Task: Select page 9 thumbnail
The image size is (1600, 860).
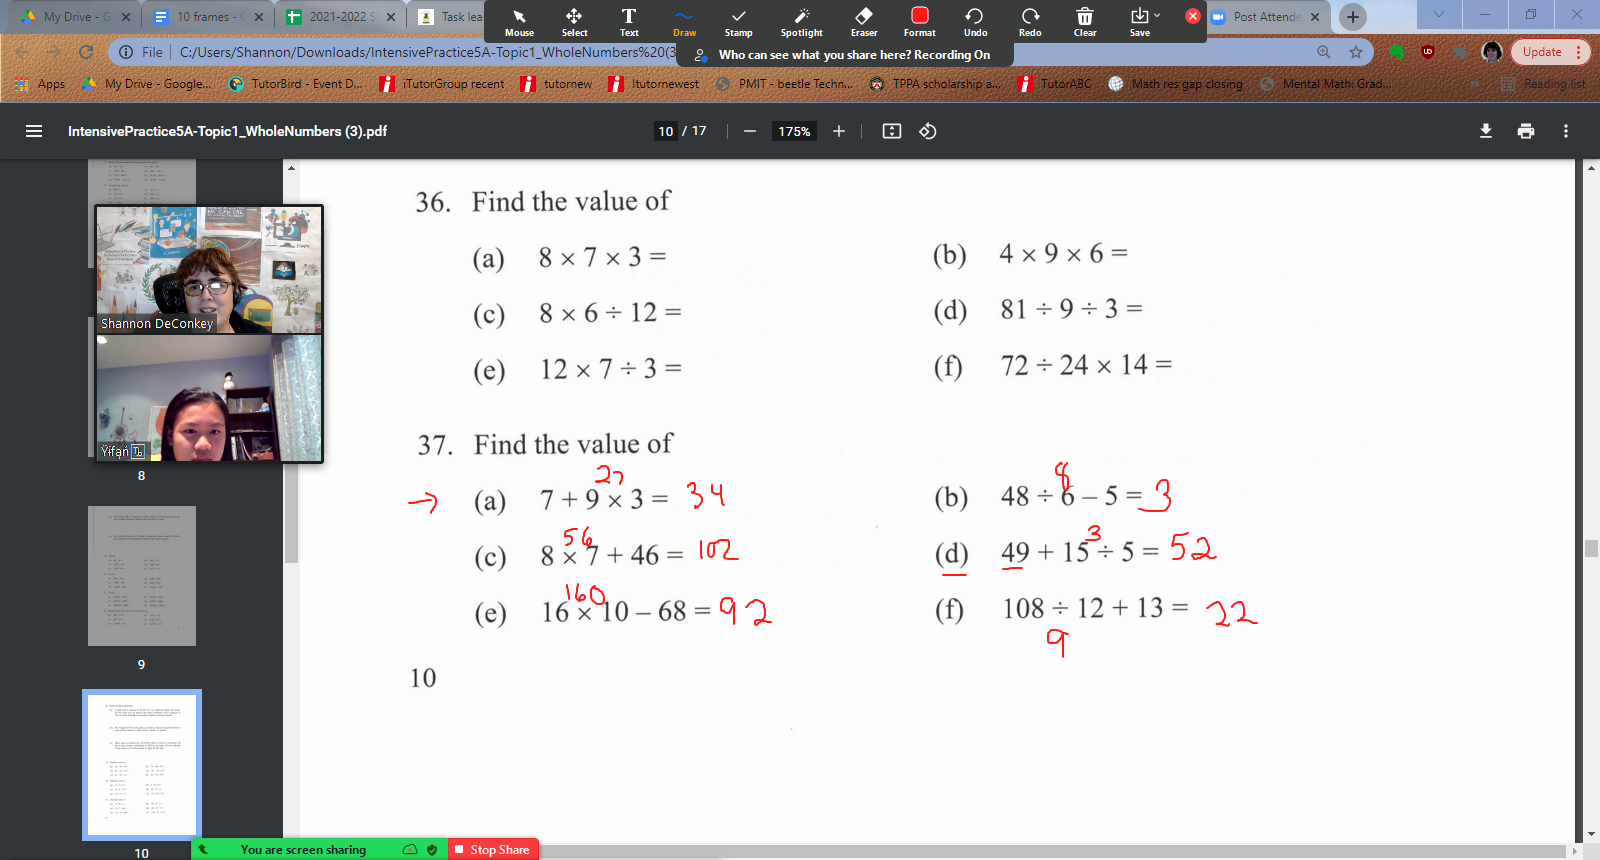Action: tap(142, 576)
